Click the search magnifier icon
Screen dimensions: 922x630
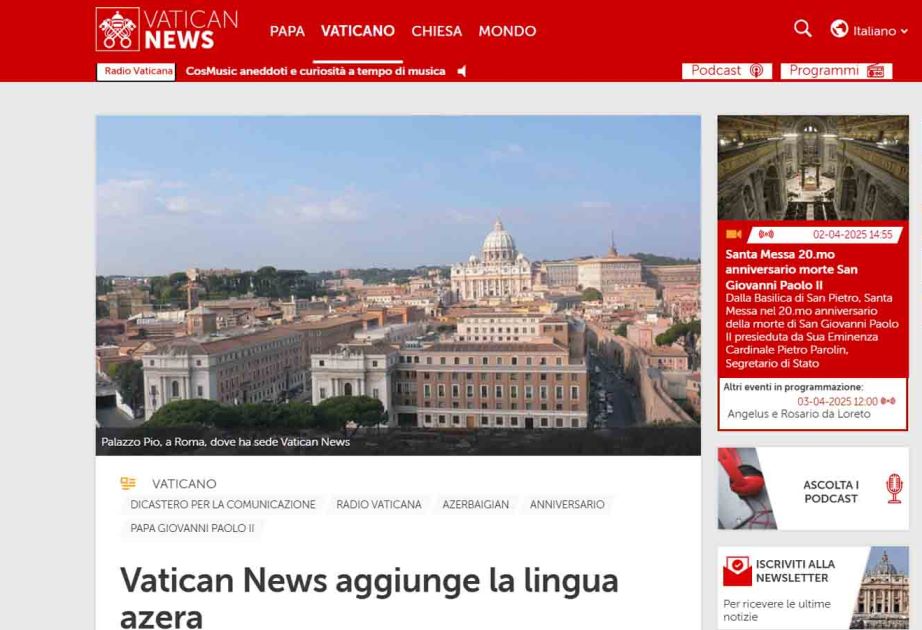(x=803, y=28)
